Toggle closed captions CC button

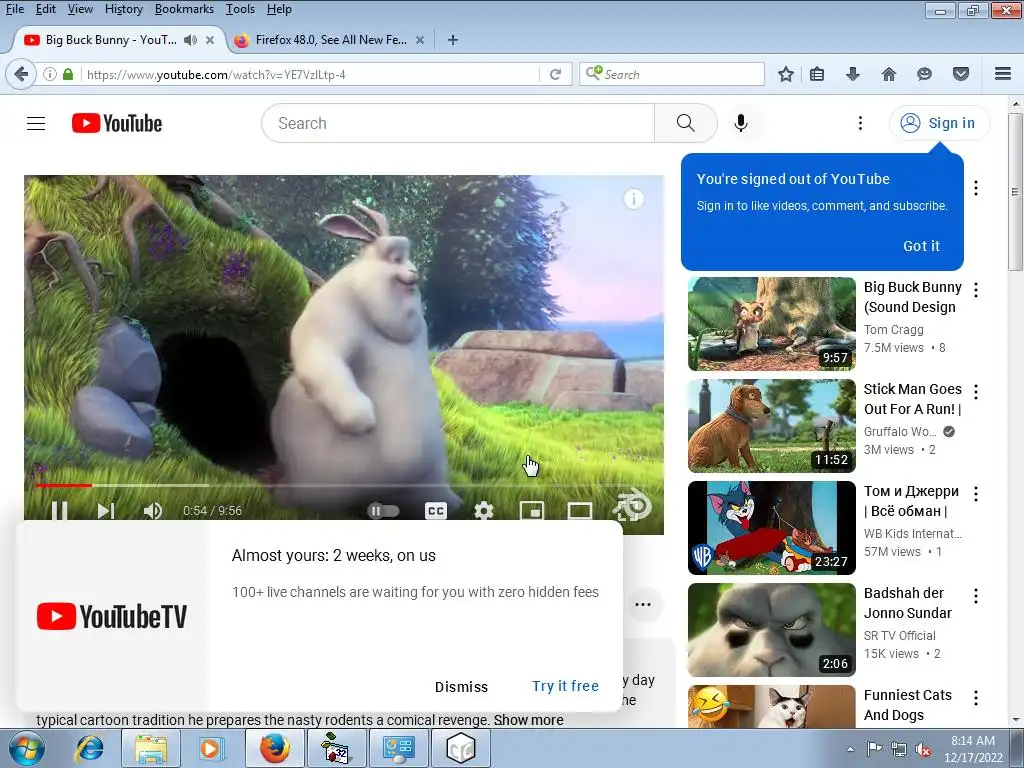[x=436, y=511]
